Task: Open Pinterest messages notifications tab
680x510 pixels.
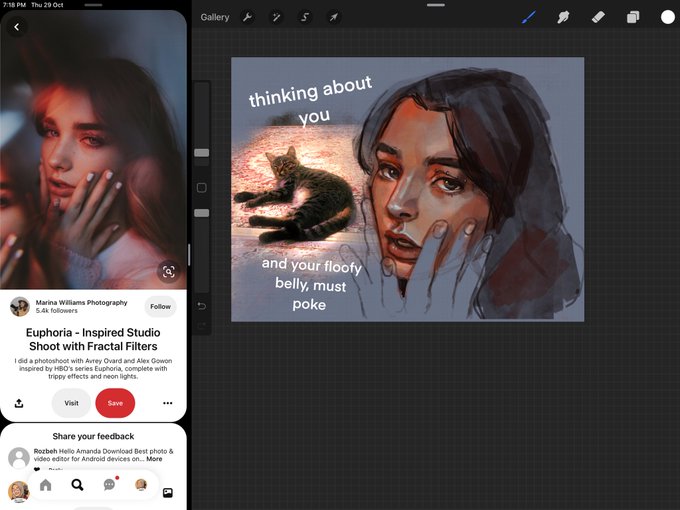Action: [x=110, y=484]
